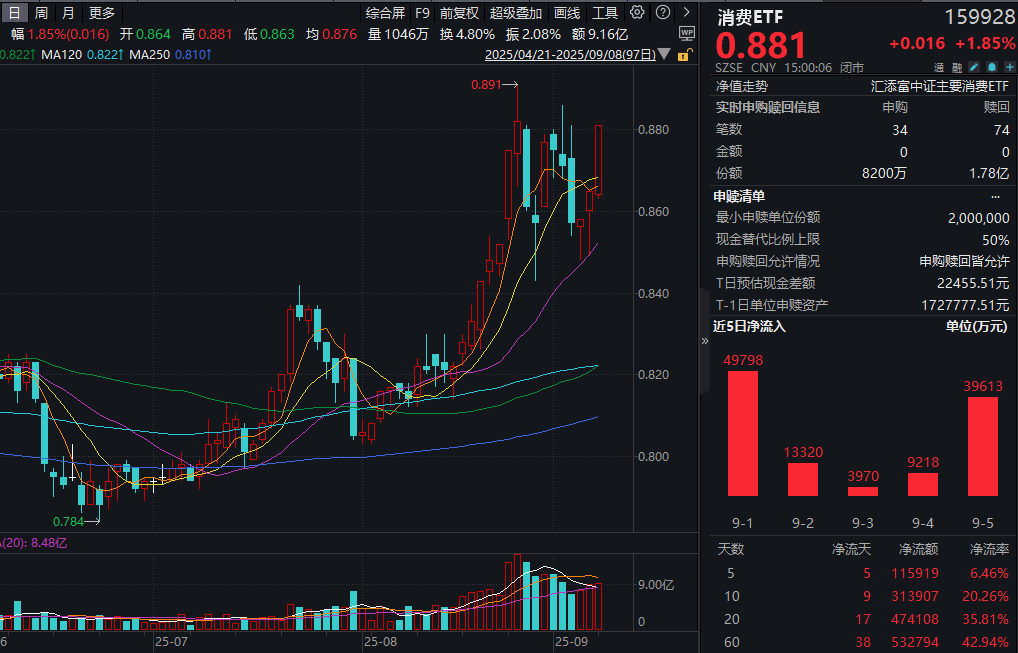Open the 工具 tools menu

point(607,12)
